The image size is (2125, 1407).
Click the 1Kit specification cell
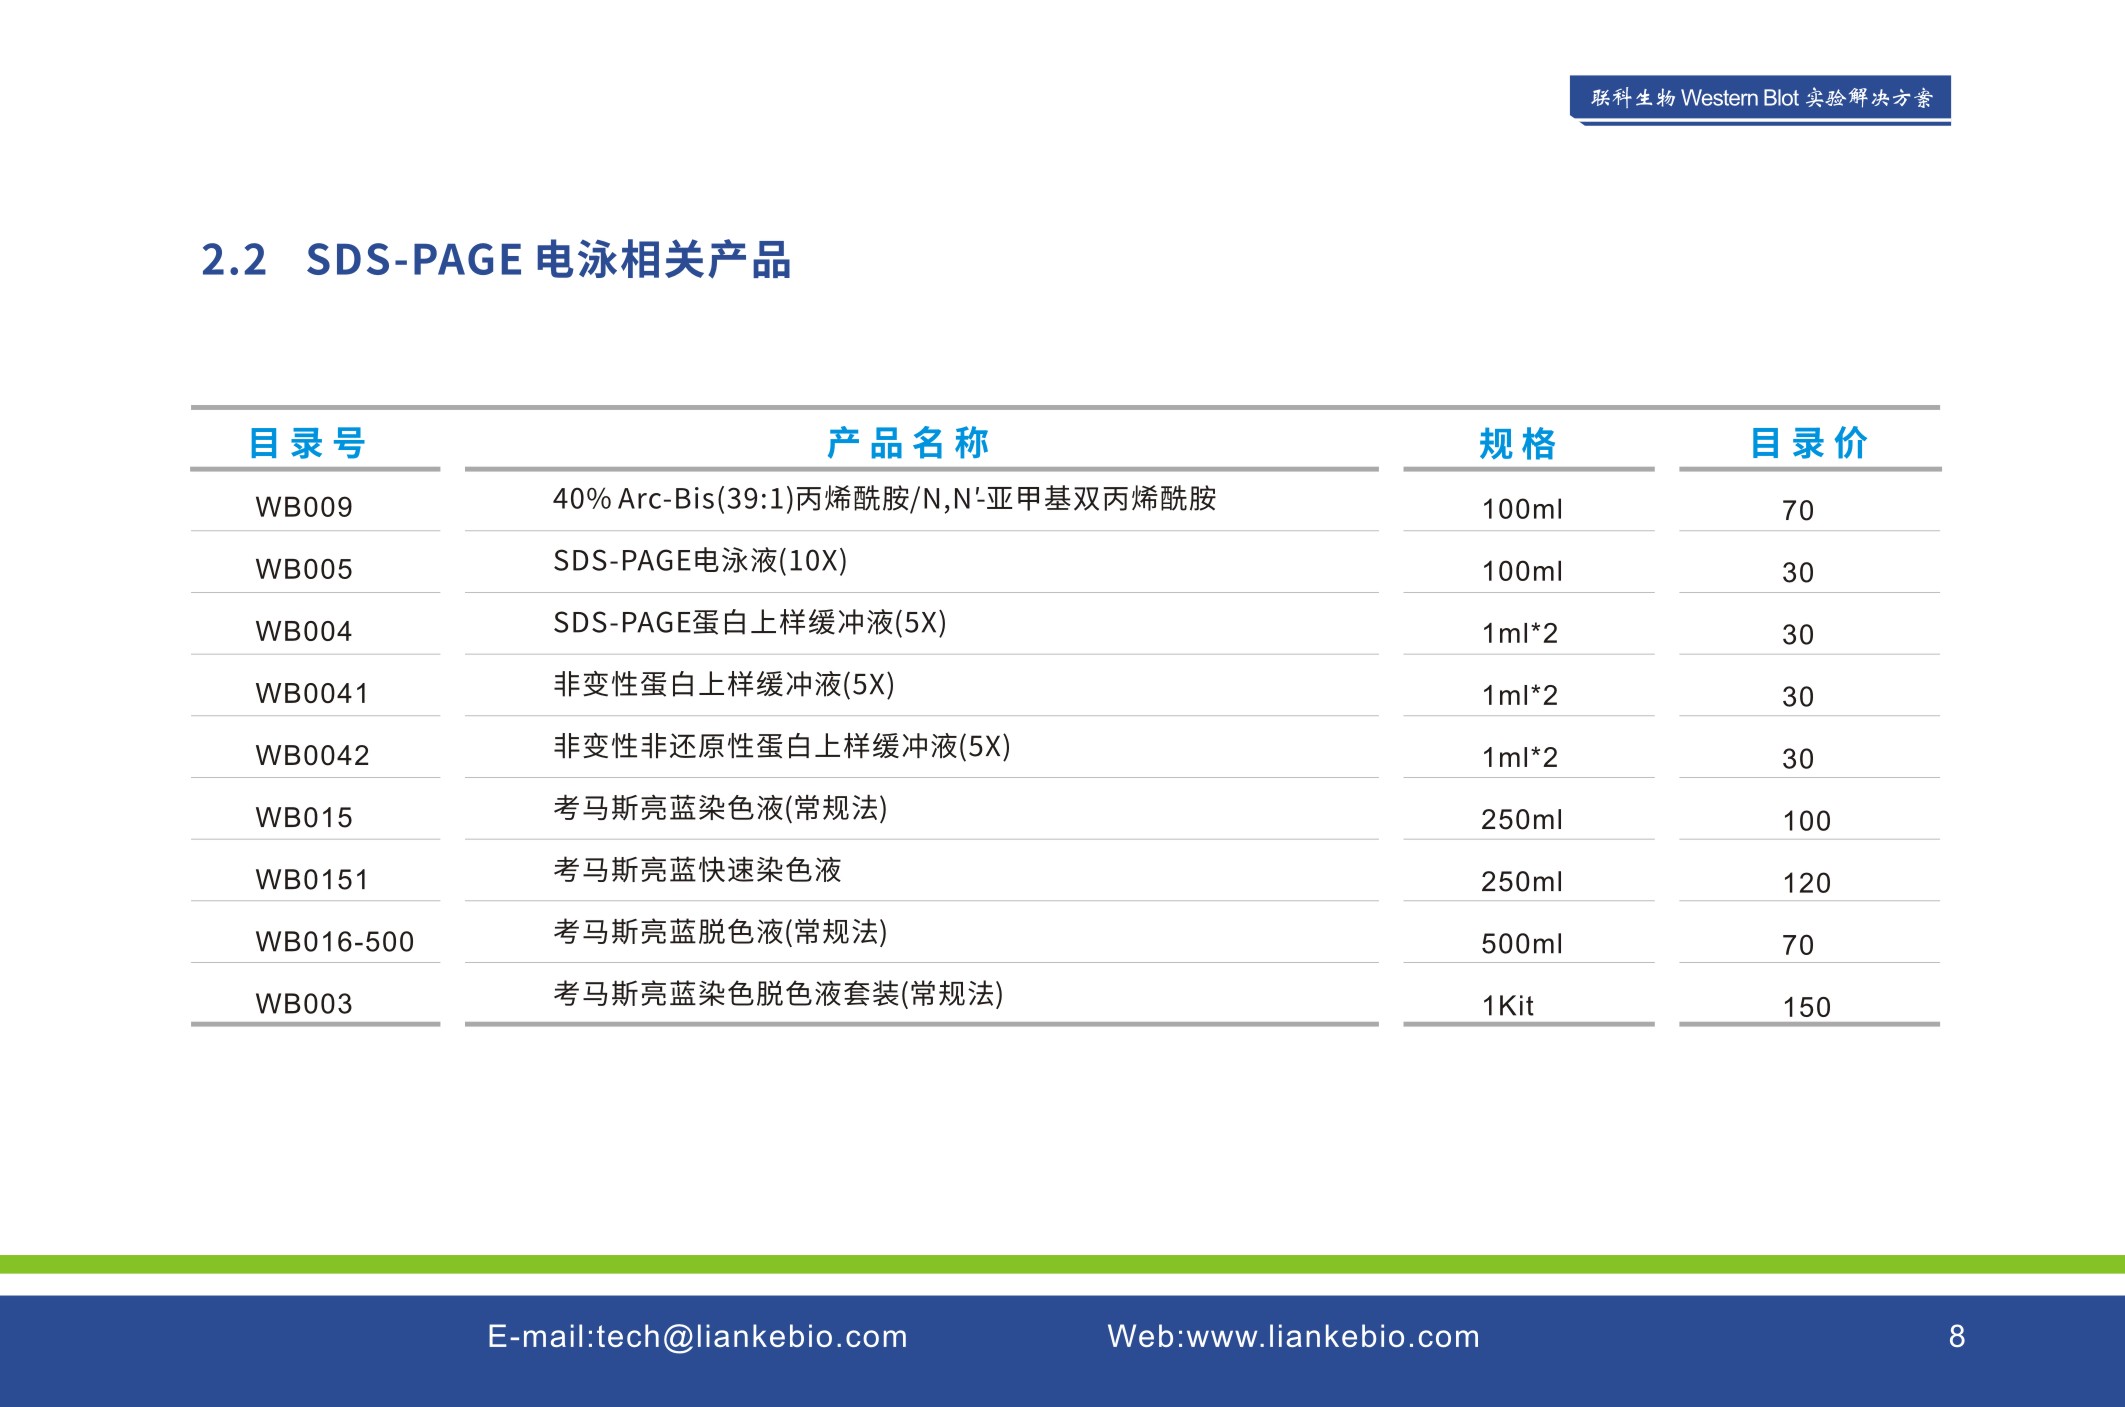pos(1507,1006)
